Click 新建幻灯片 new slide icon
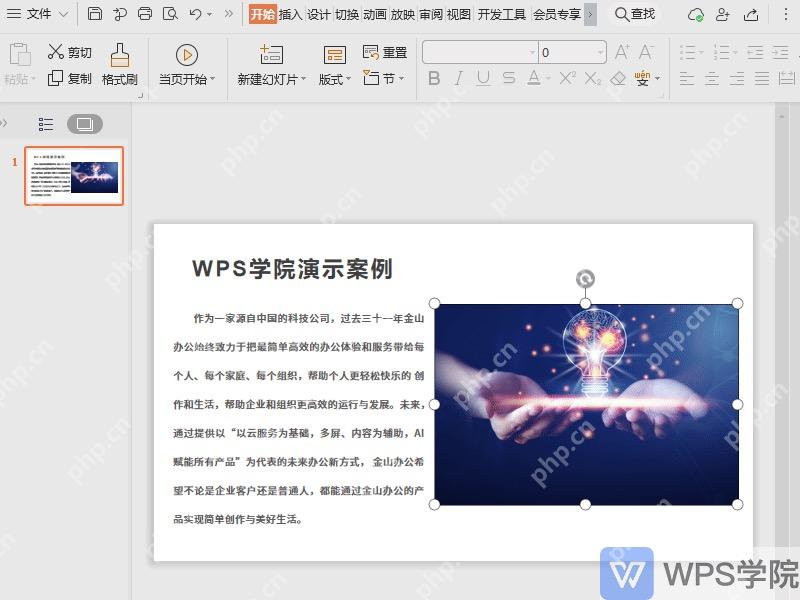Image resolution: width=800 pixels, height=600 pixels. (x=271, y=55)
